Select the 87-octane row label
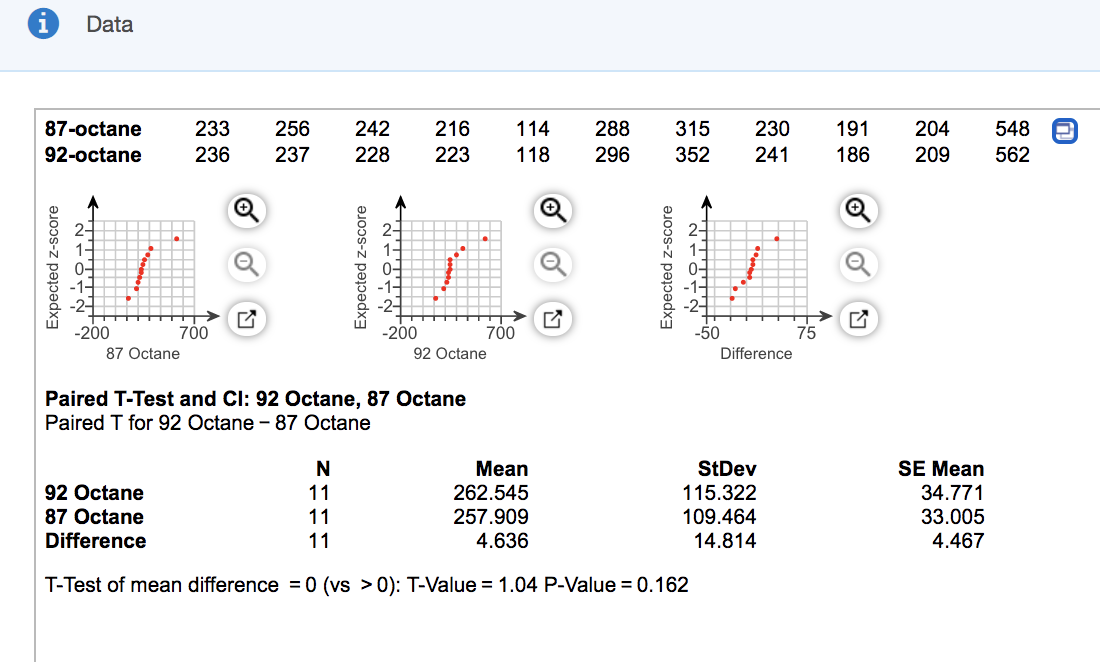This screenshot has height=662, width=1100. point(93,129)
